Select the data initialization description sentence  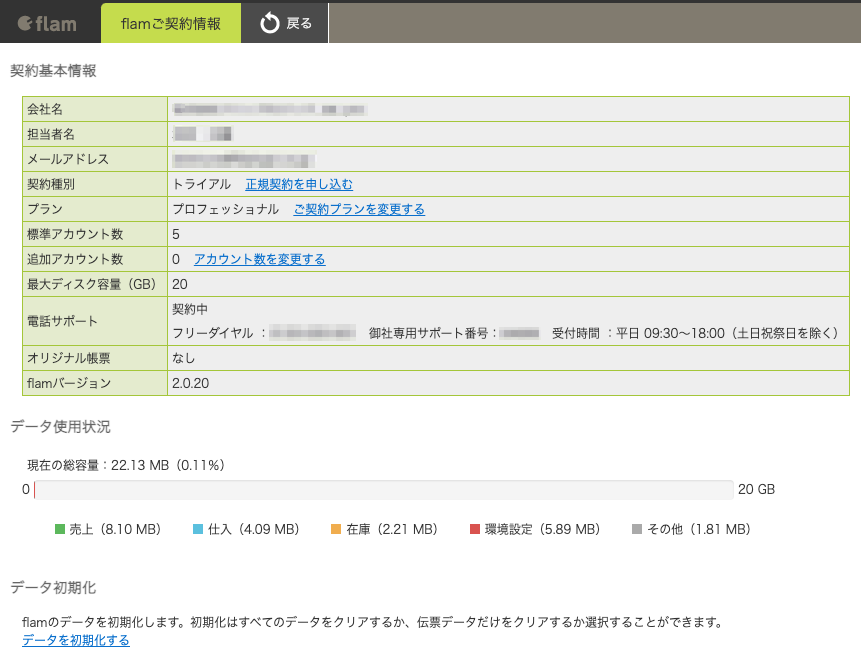(x=372, y=622)
